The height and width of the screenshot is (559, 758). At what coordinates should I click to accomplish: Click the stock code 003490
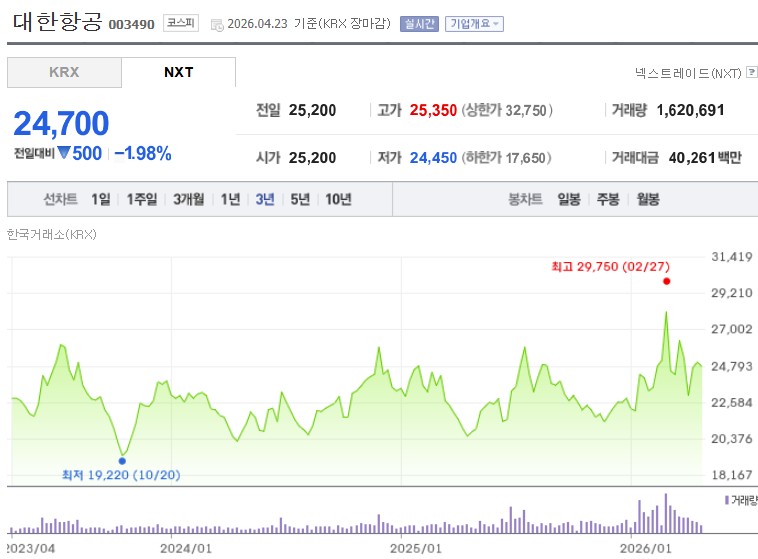click(131, 25)
